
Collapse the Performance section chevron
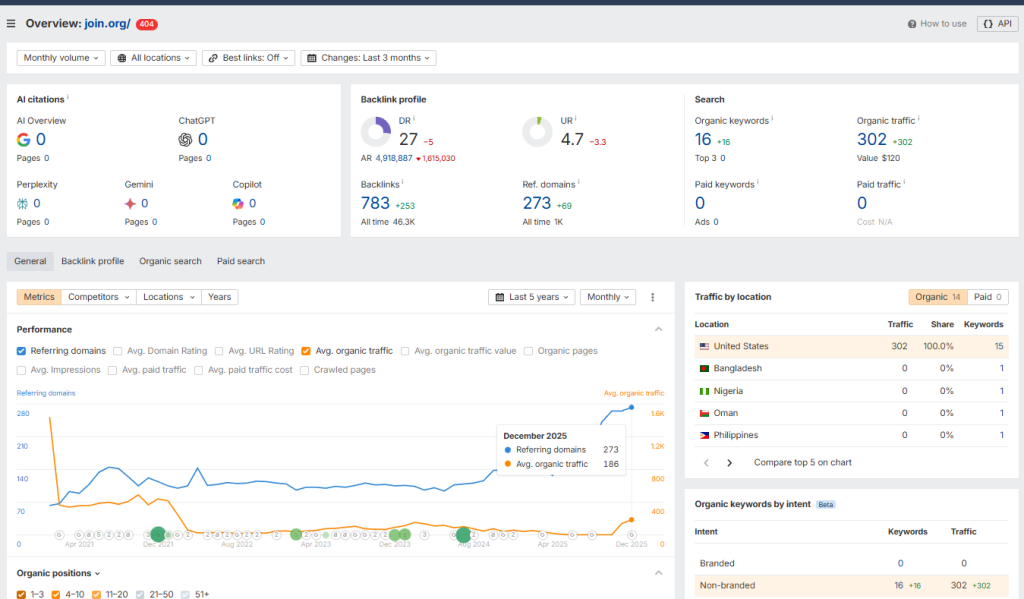(658, 329)
